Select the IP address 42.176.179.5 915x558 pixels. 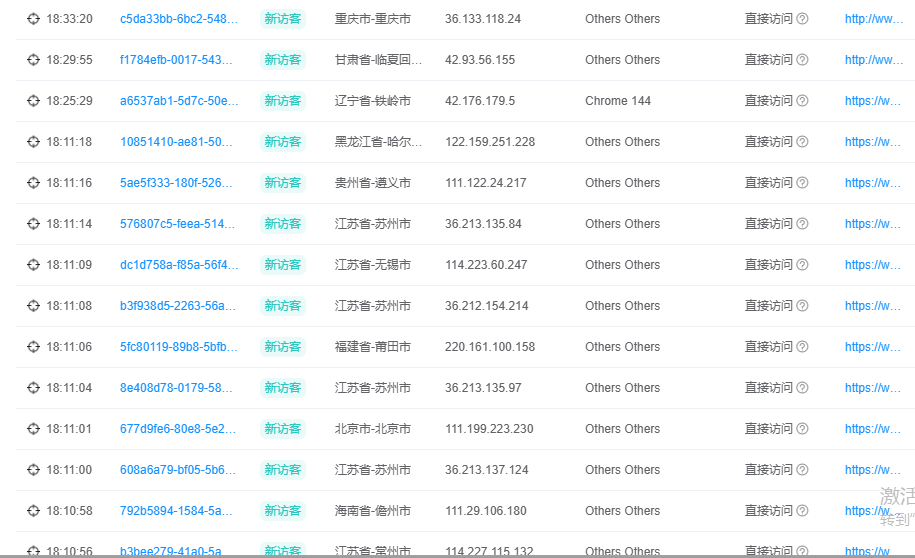pos(480,100)
